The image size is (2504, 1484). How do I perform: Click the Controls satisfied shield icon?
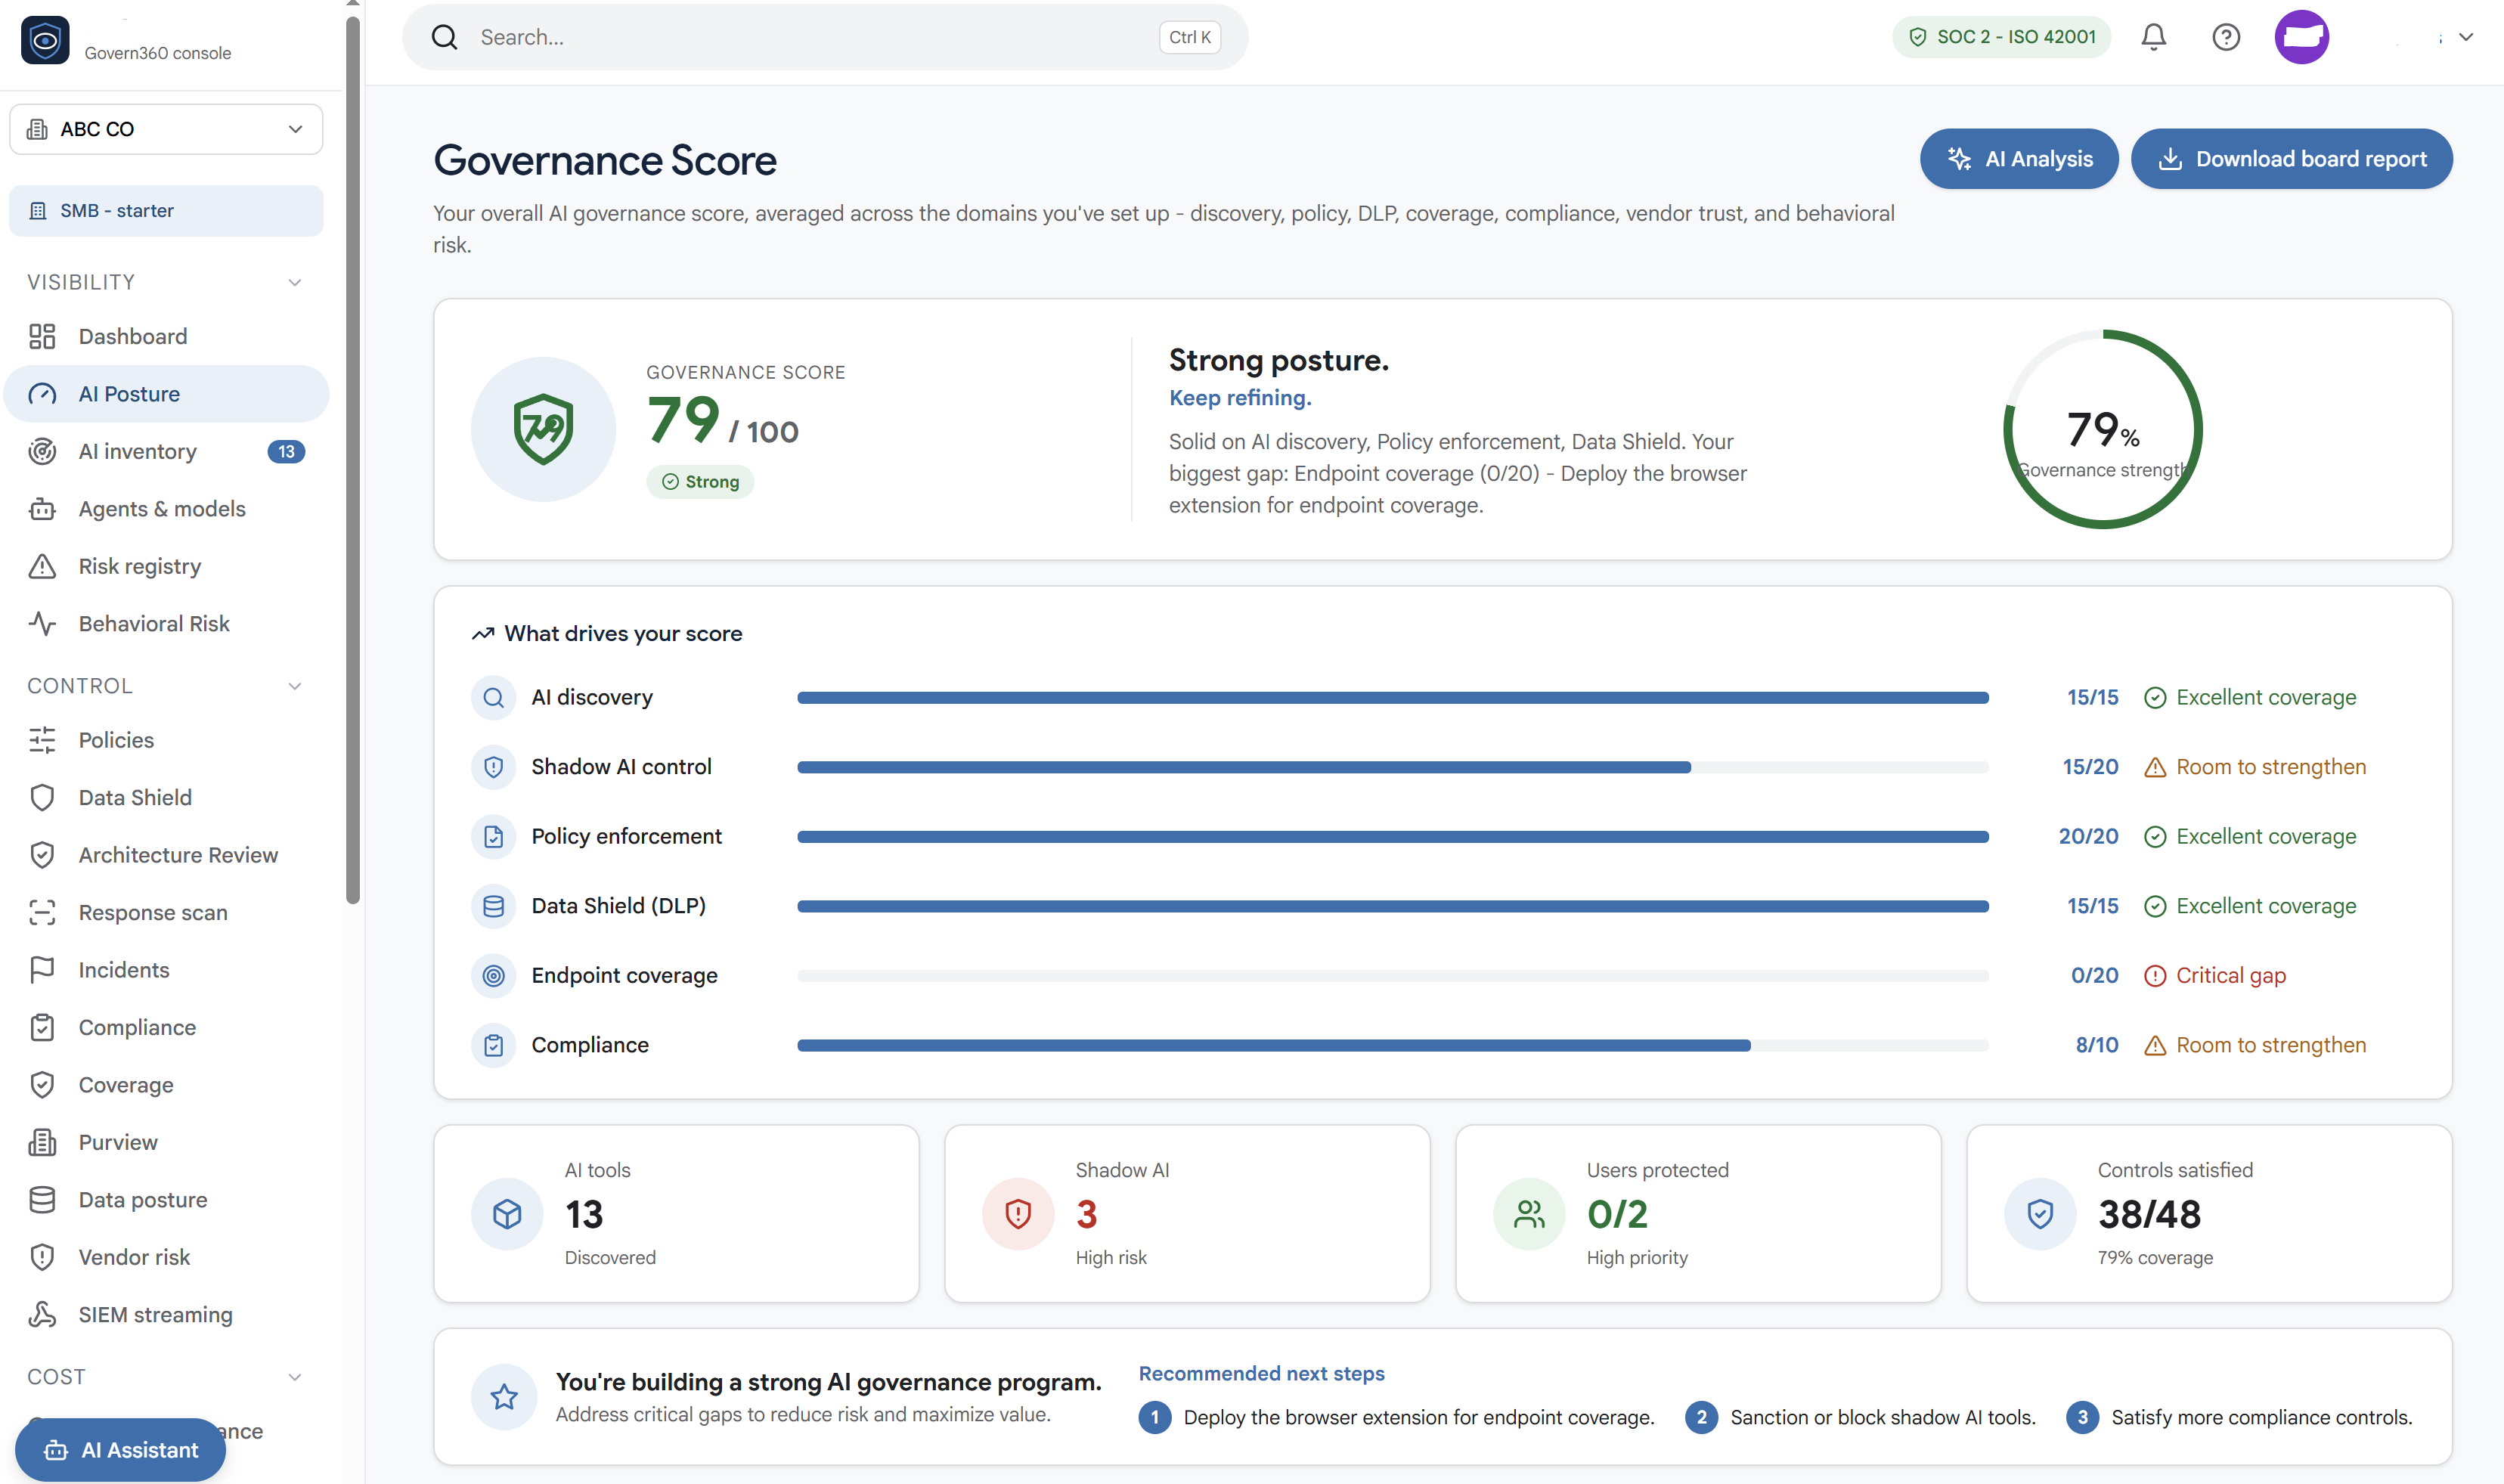(x=2040, y=1214)
